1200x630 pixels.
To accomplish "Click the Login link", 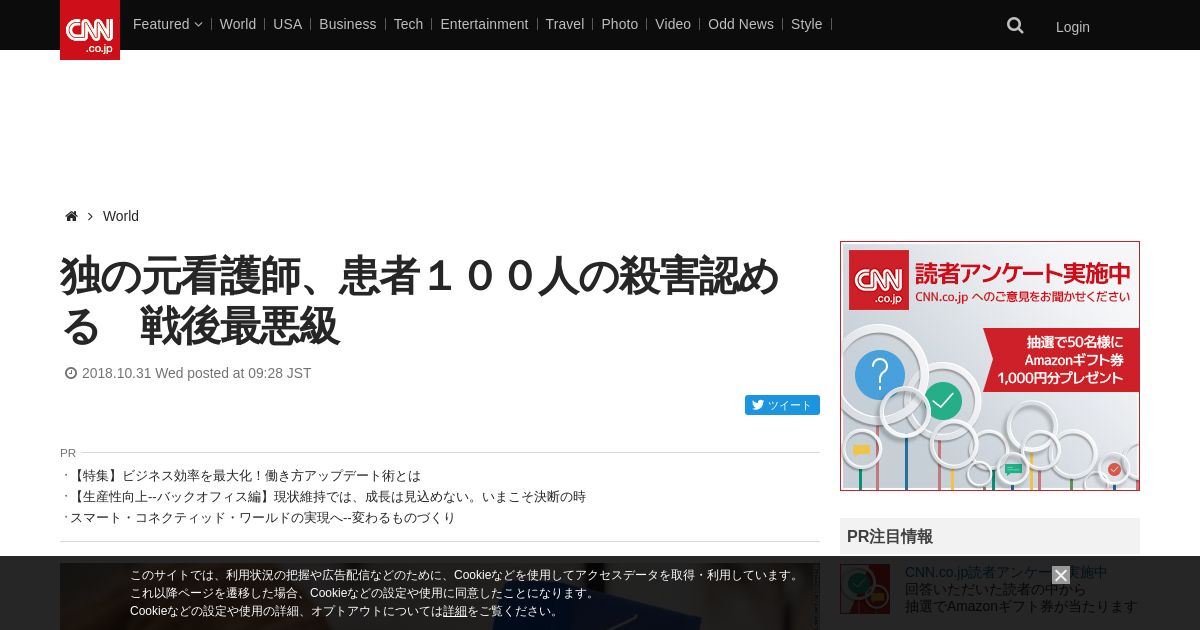I will (x=1073, y=27).
